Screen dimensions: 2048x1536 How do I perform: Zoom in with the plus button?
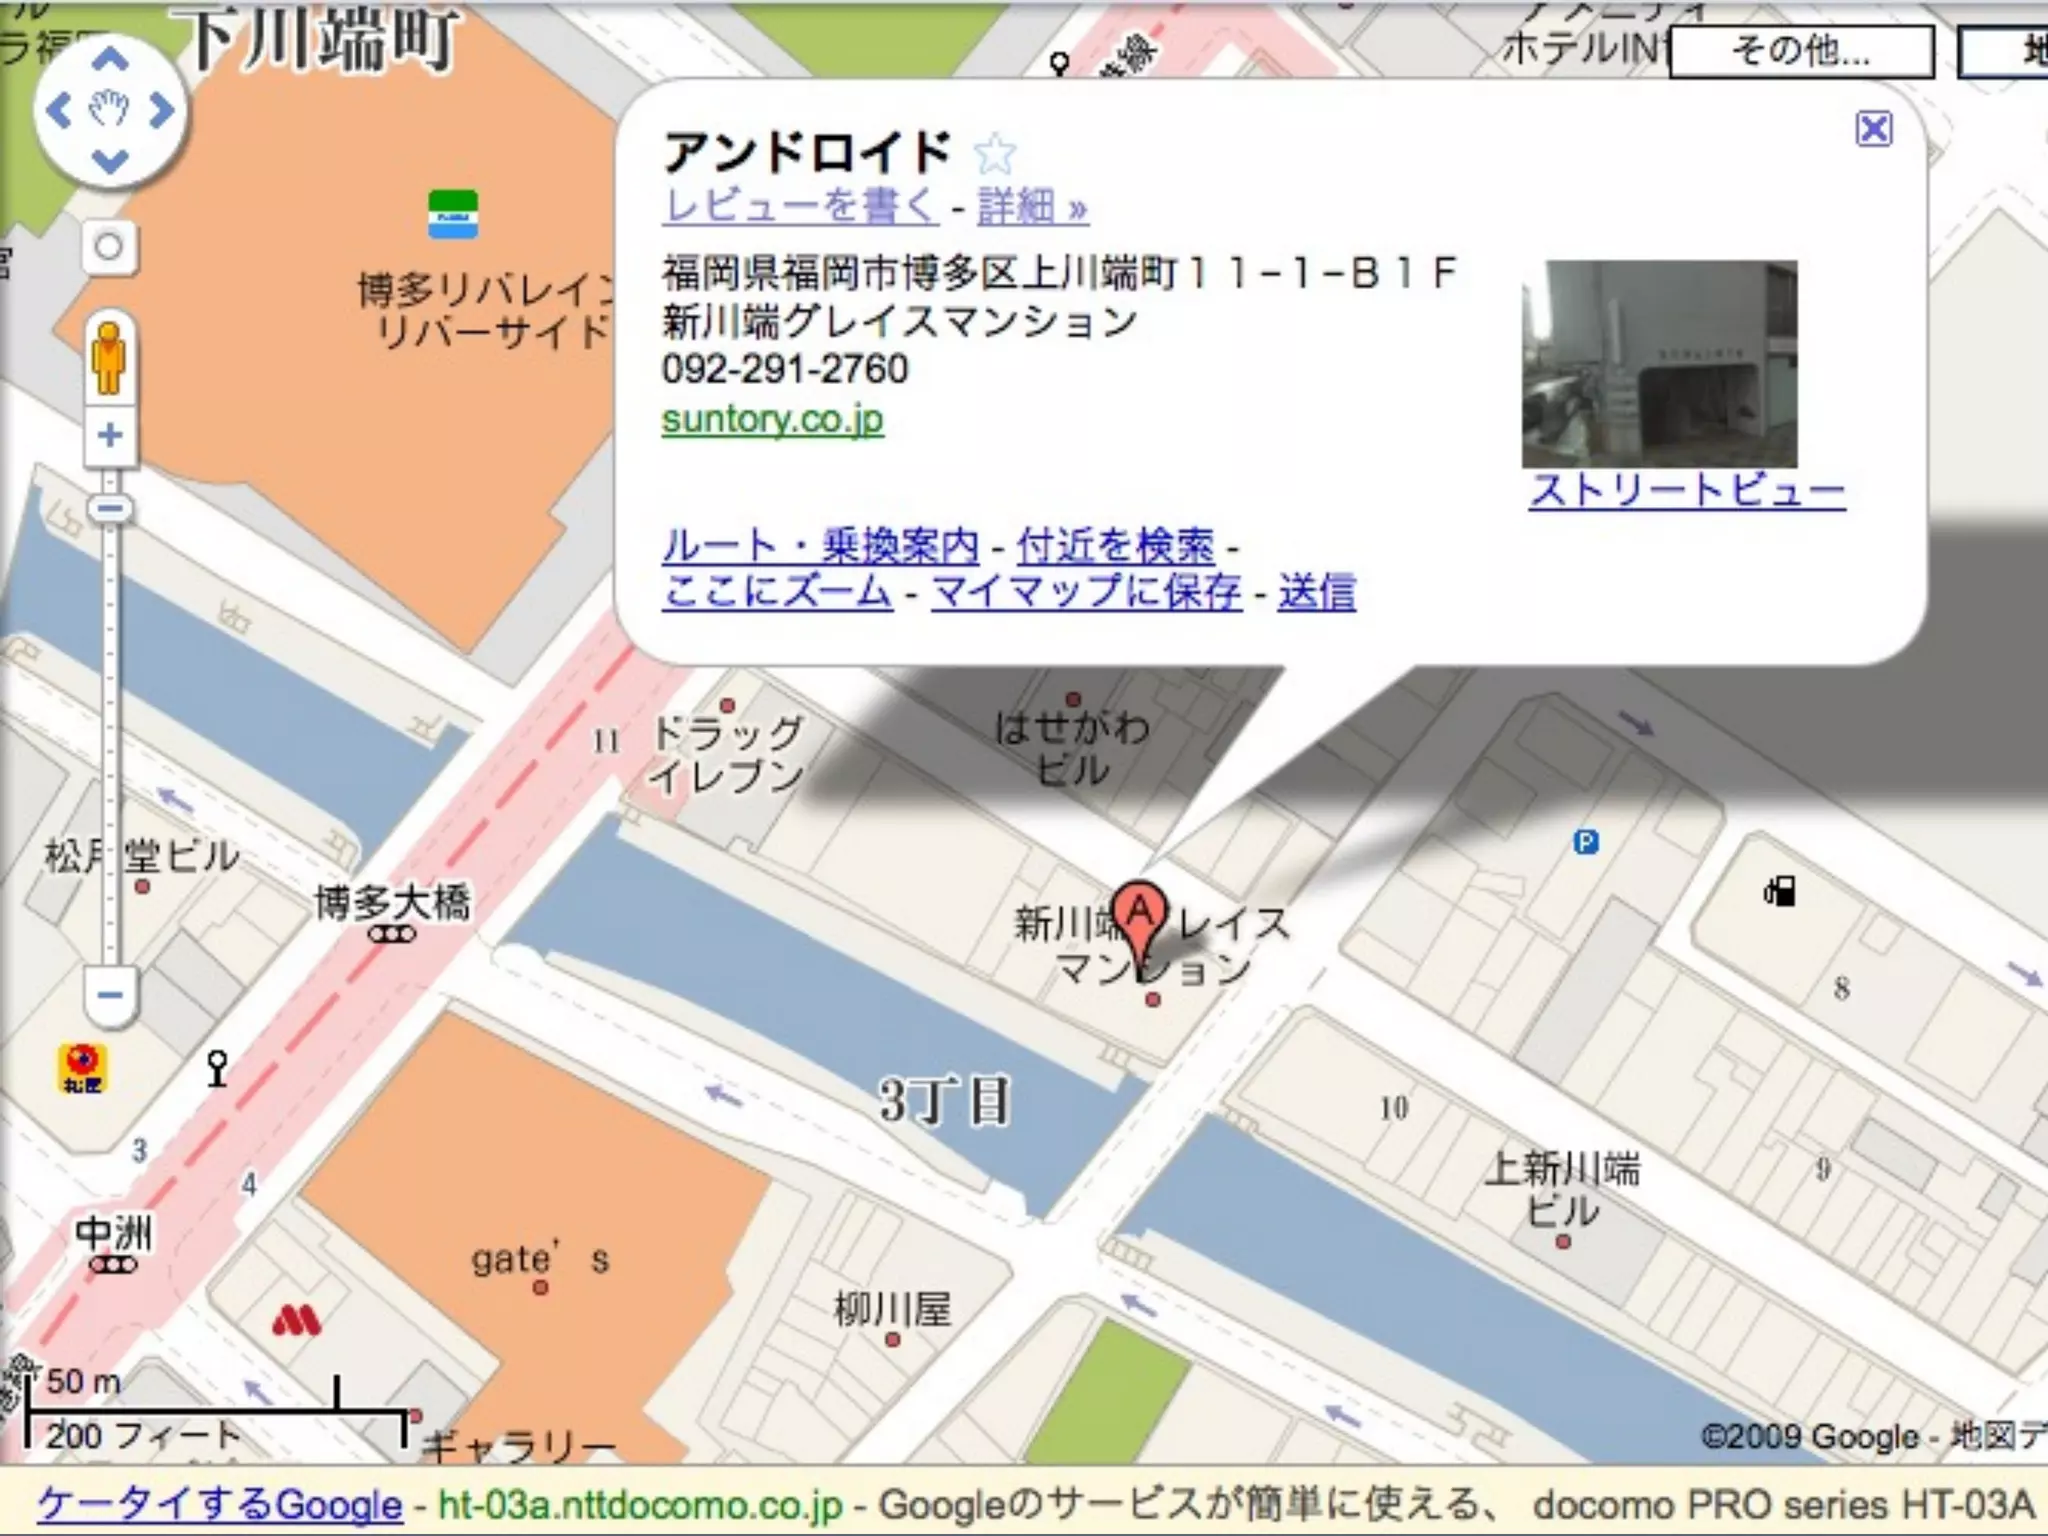[x=110, y=435]
